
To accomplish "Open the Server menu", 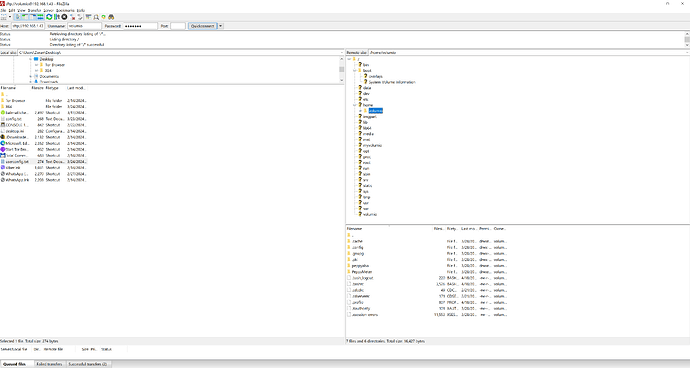I will (48, 10).
